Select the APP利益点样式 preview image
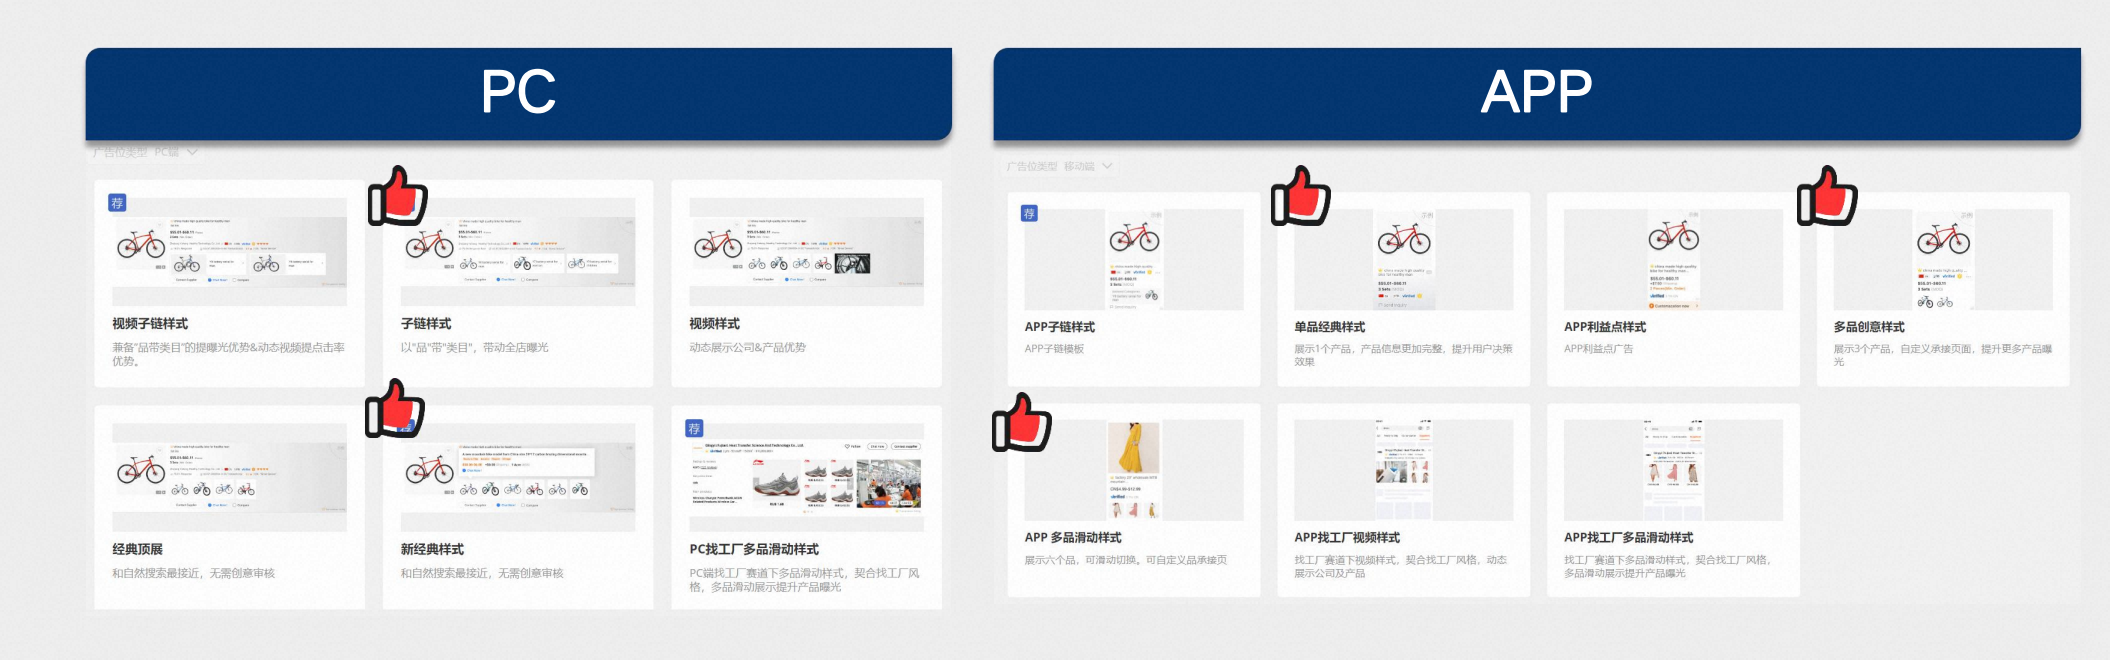 1674,259
